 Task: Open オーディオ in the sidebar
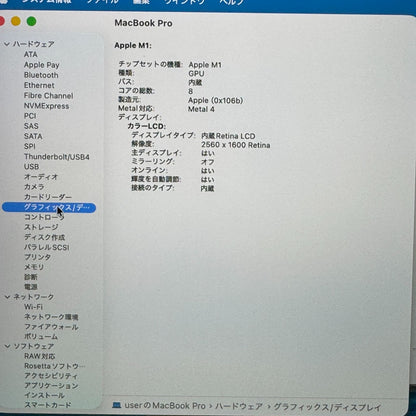pyautogui.click(x=41, y=177)
